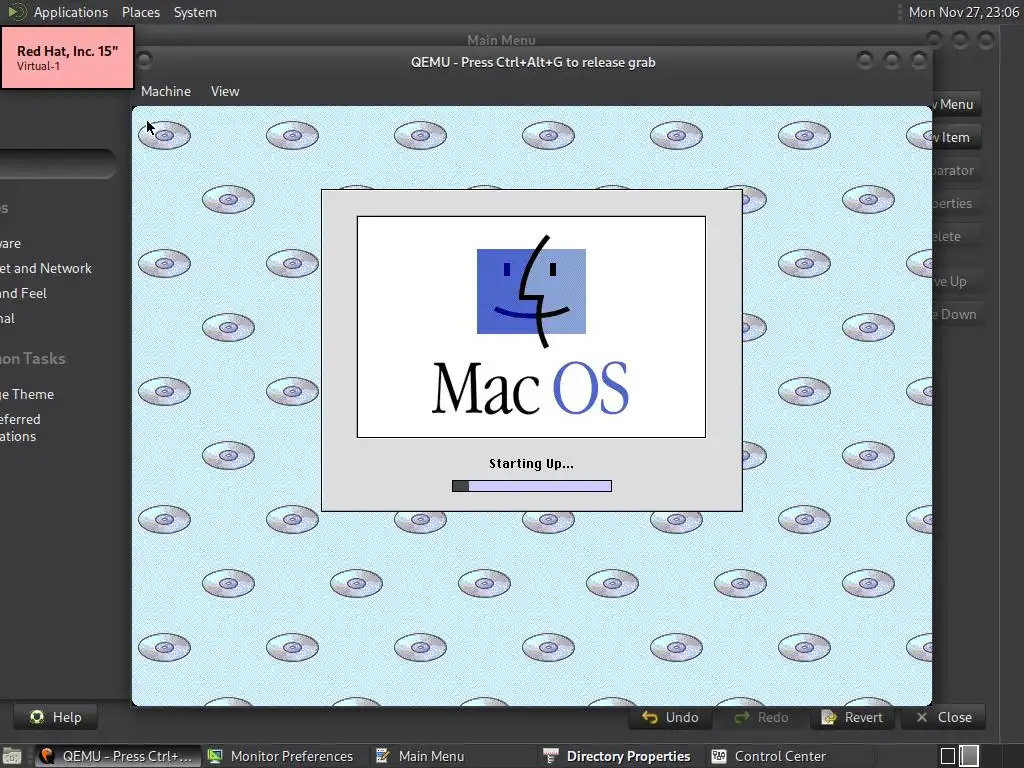Viewport: 1024px width, 768px height.
Task: Click the QEMU window title bar text
Action: click(x=533, y=62)
